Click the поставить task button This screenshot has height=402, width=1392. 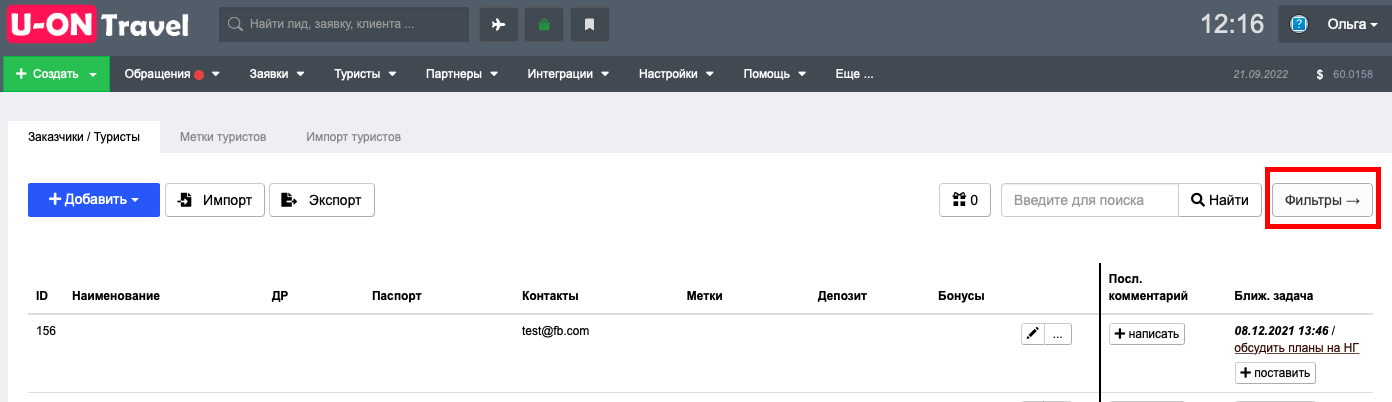pos(1275,373)
